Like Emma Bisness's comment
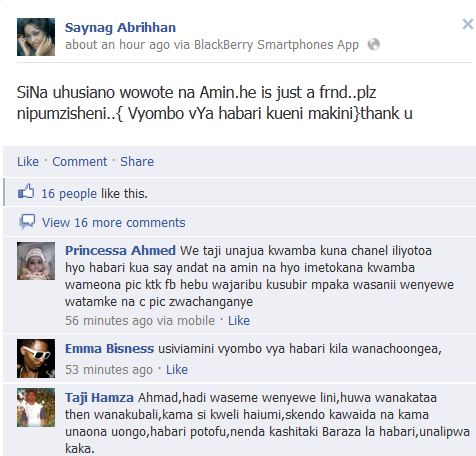Screen dimensions: 476x456 click(177, 370)
